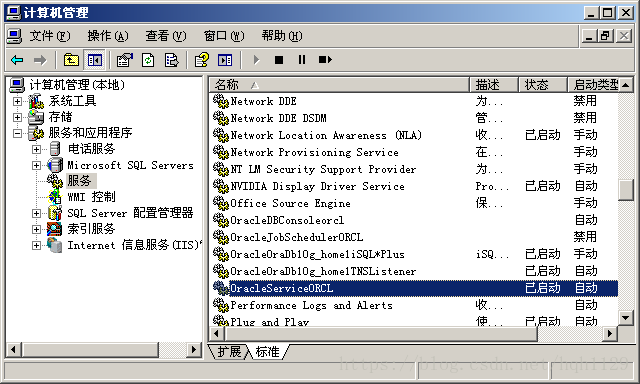The width and height of the screenshot is (640, 384).
Task: Click the gear icon beside OracleDBConsoleorcl
Action: (x=221, y=220)
